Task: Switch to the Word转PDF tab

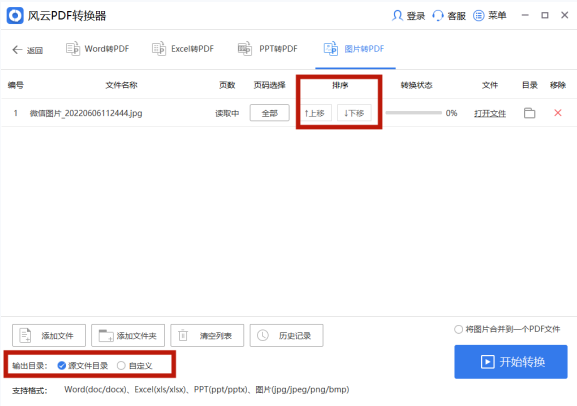Action: click(x=98, y=49)
